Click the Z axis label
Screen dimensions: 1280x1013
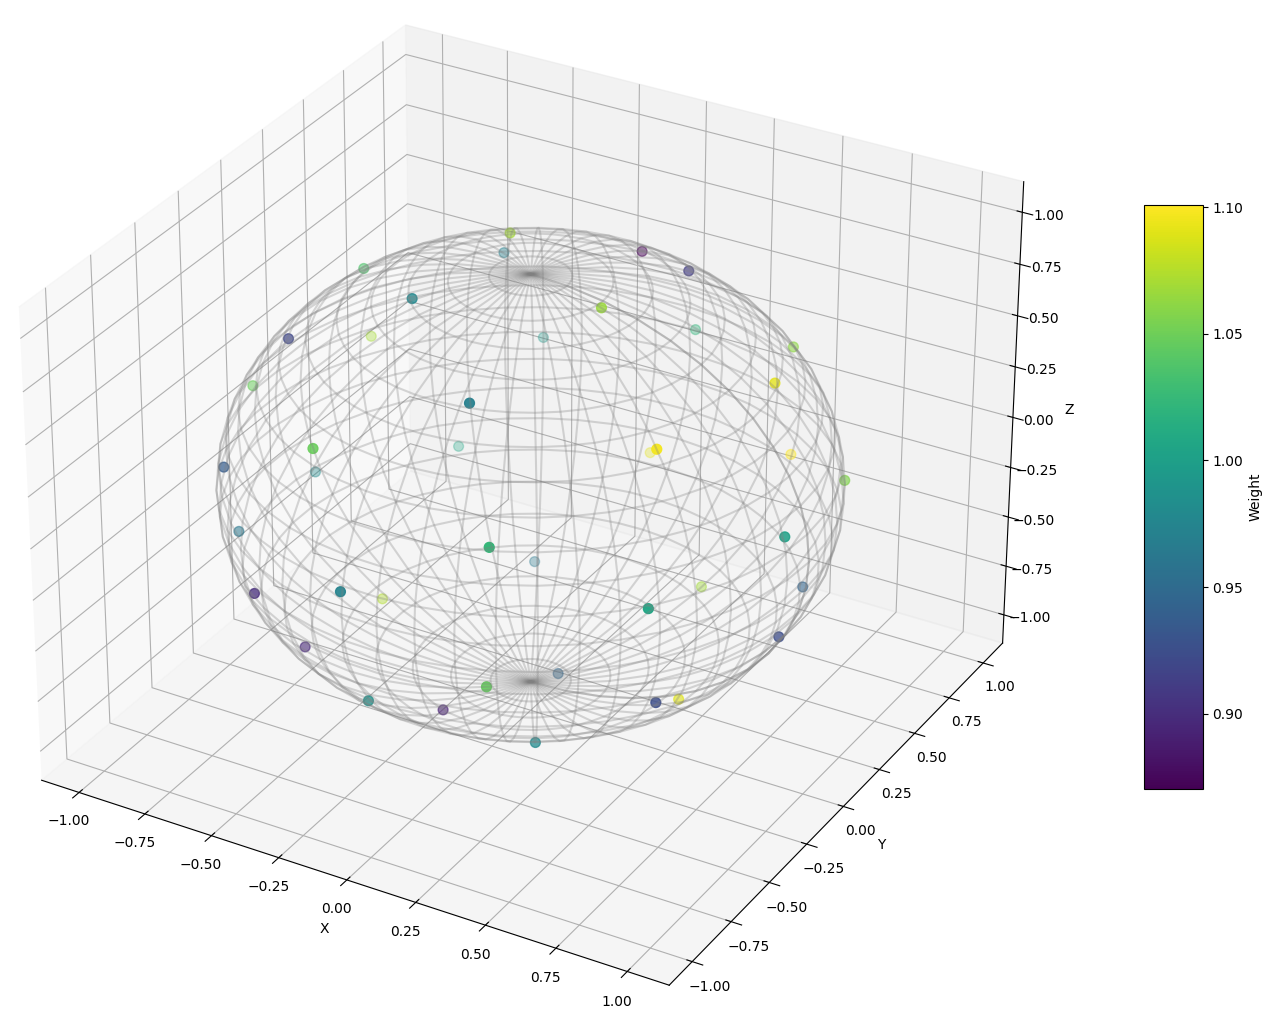point(1069,409)
